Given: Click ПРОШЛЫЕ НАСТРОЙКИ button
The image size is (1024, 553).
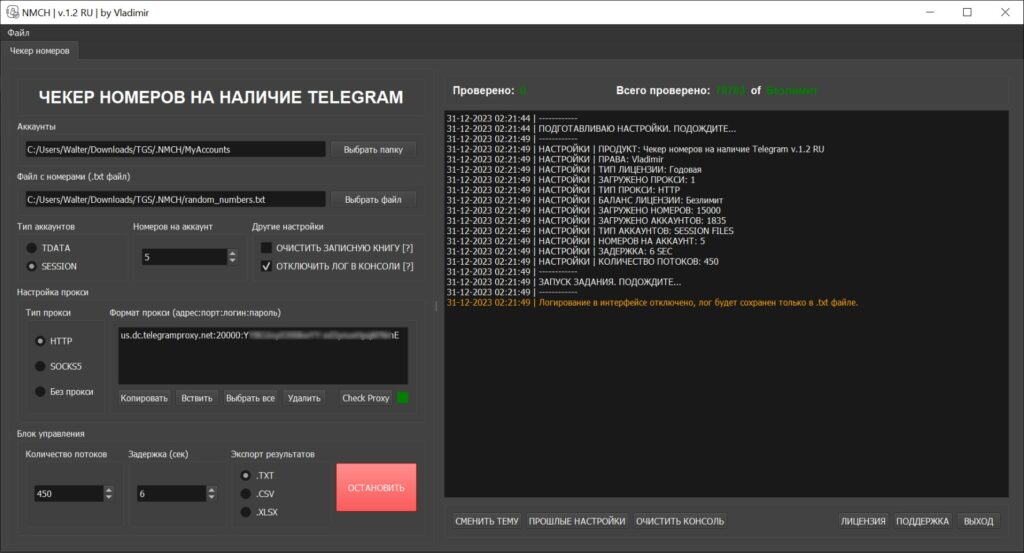Looking at the screenshot, I should [x=577, y=521].
